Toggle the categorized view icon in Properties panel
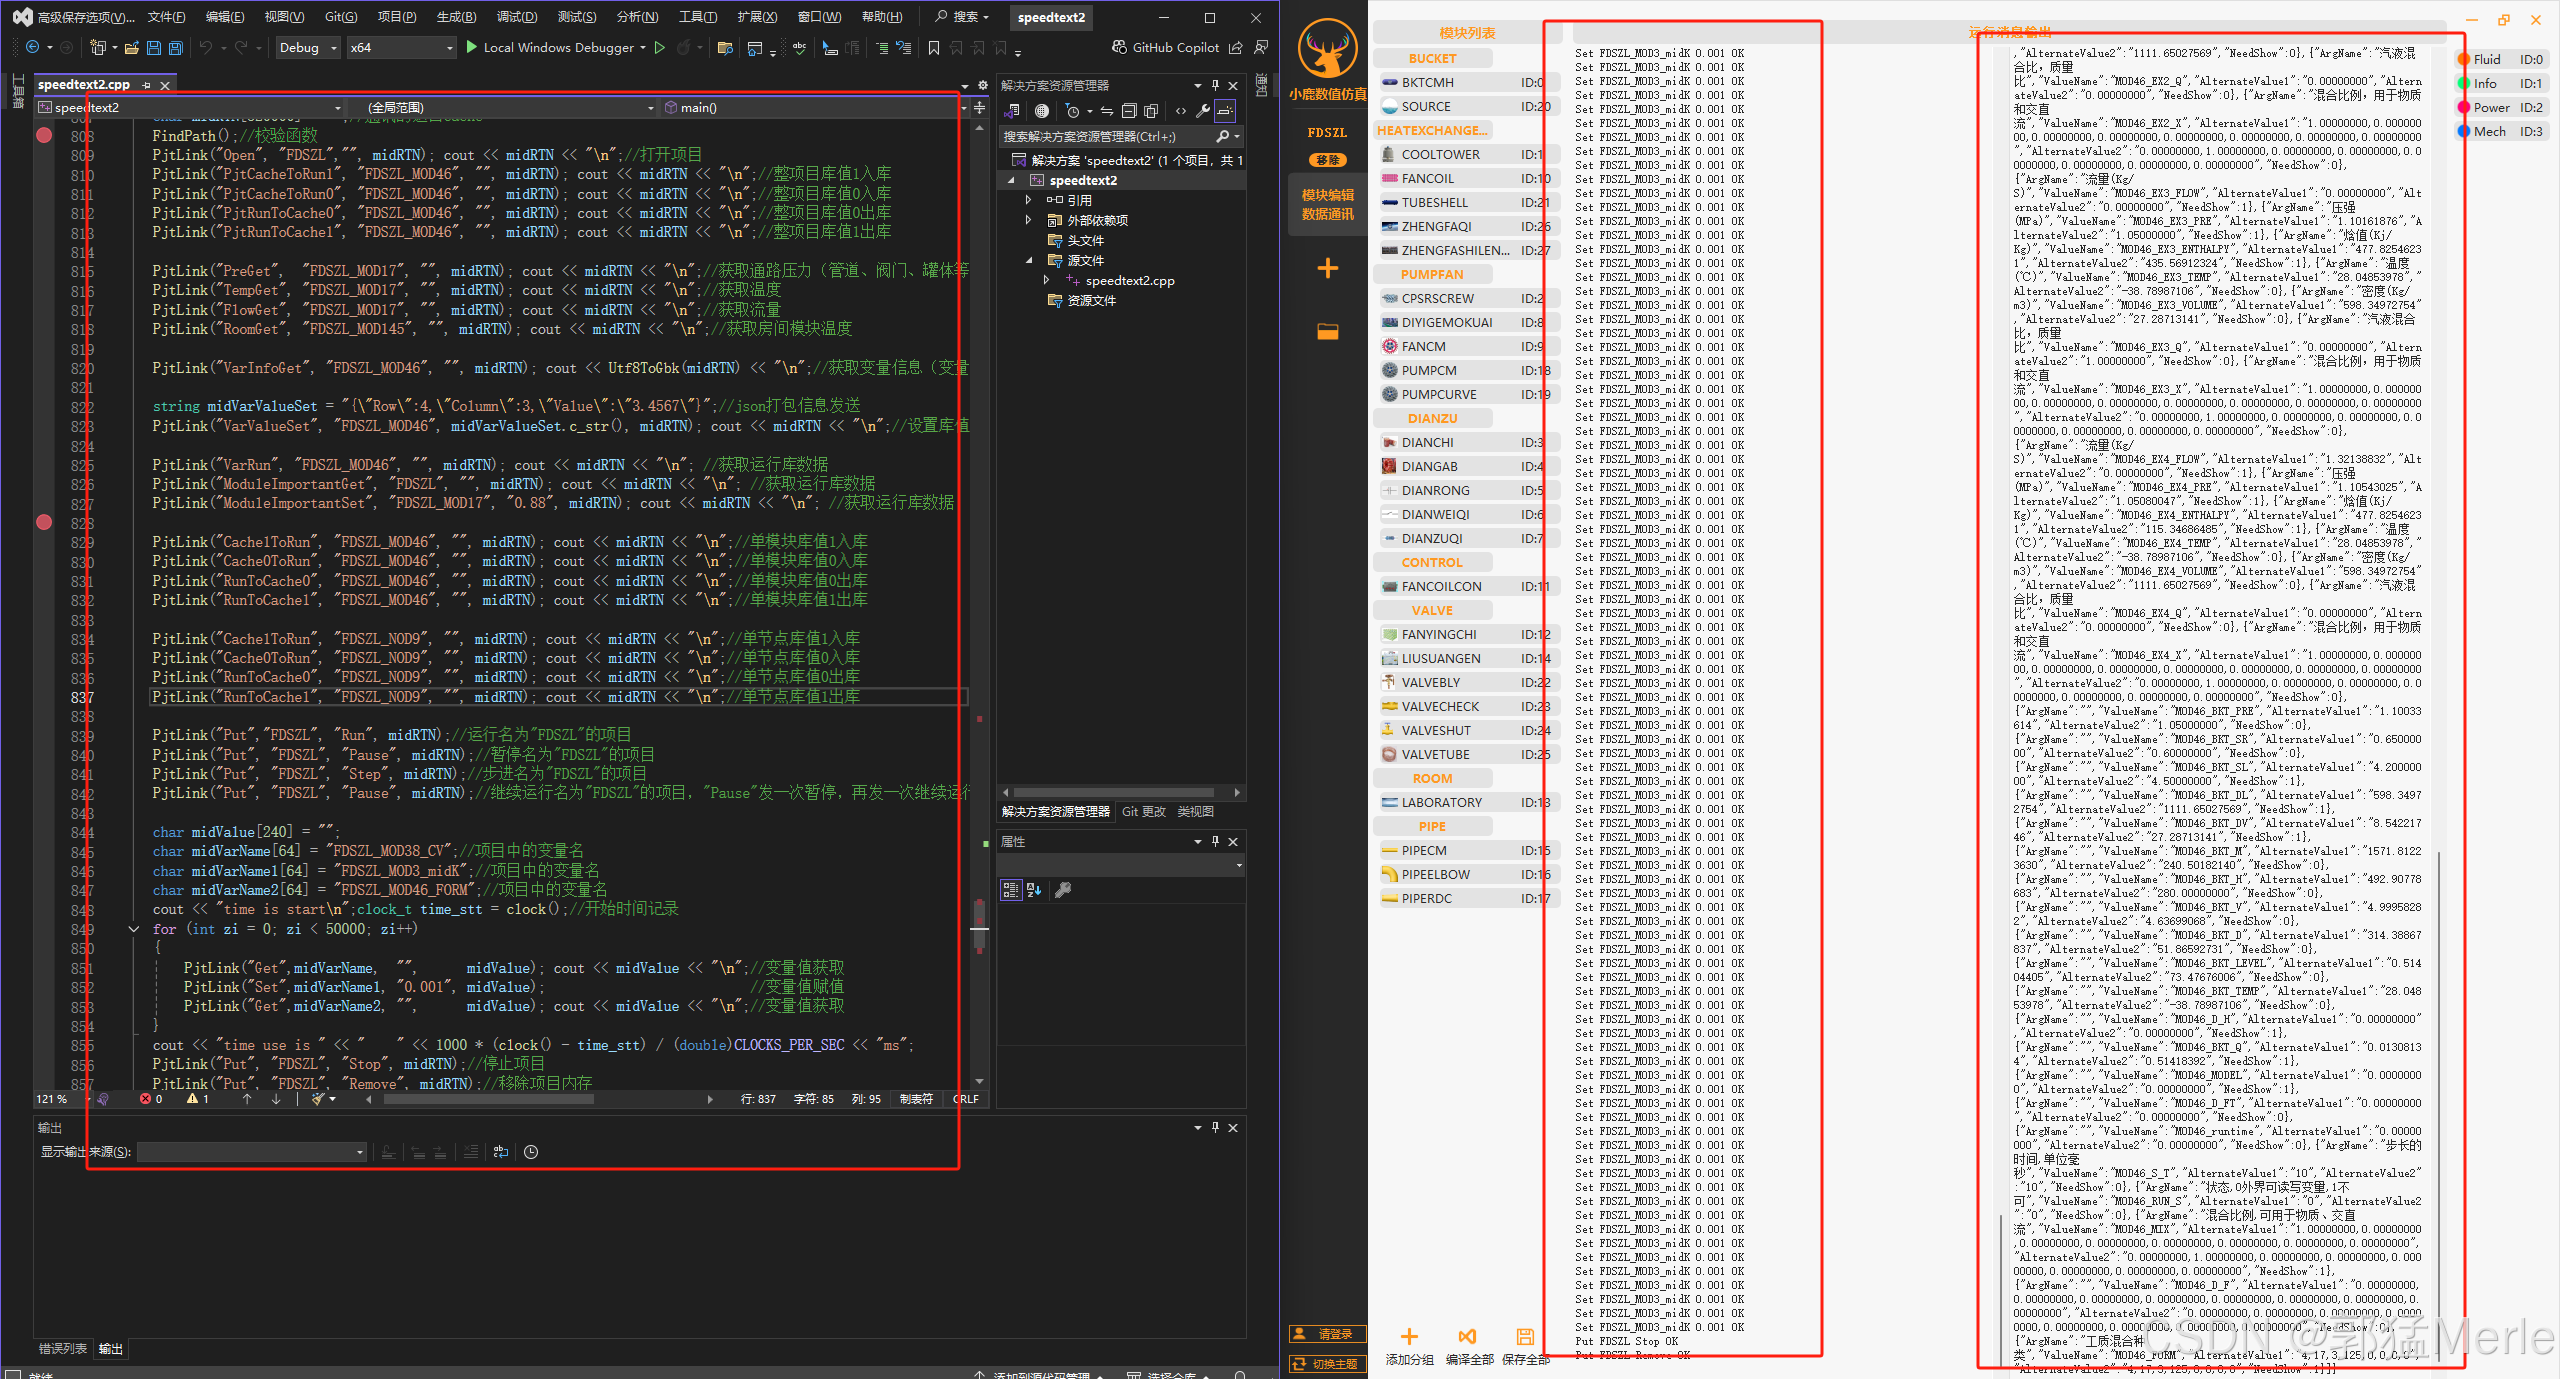The width and height of the screenshot is (2560, 1379). tap(1011, 890)
